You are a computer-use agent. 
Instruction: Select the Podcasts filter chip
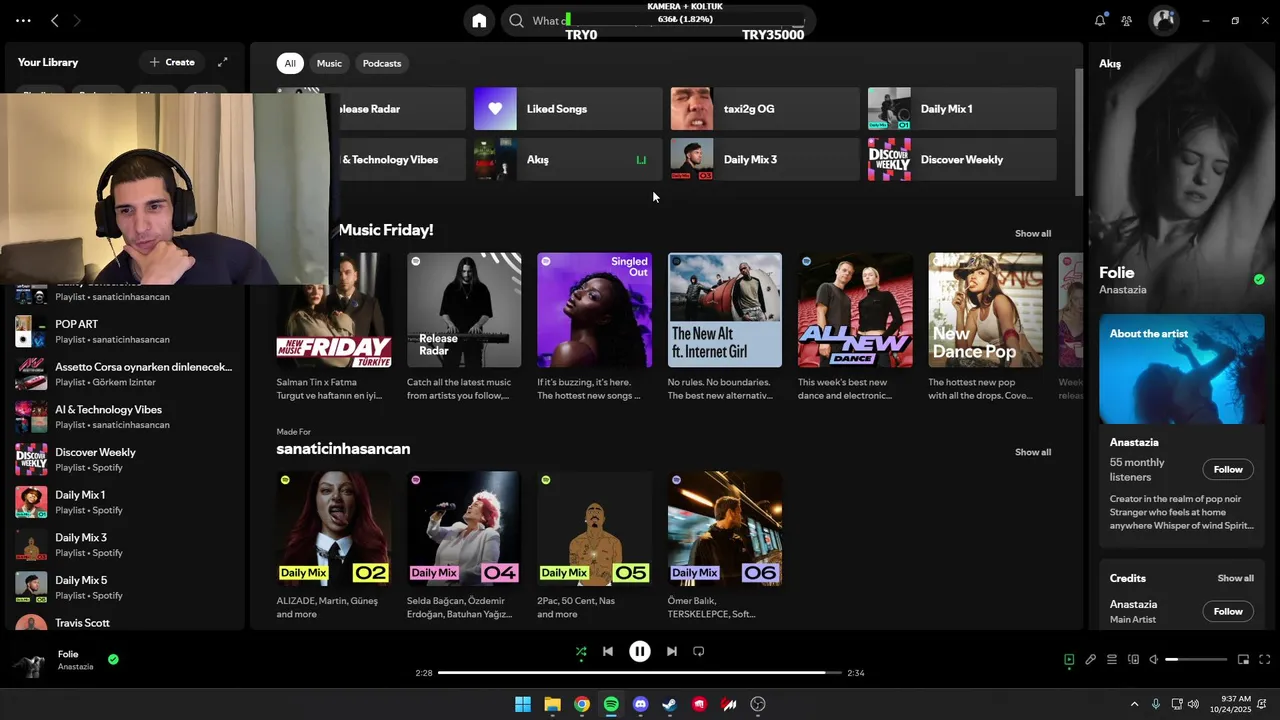pyautogui.click(x=382, y=63)
